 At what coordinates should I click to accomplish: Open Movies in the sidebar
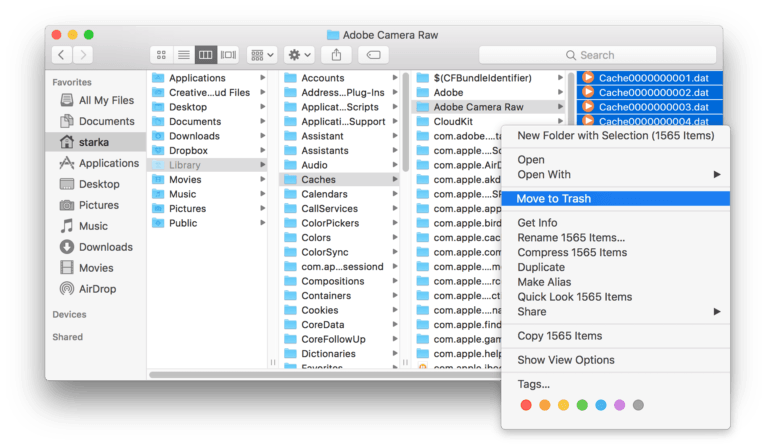96,268
